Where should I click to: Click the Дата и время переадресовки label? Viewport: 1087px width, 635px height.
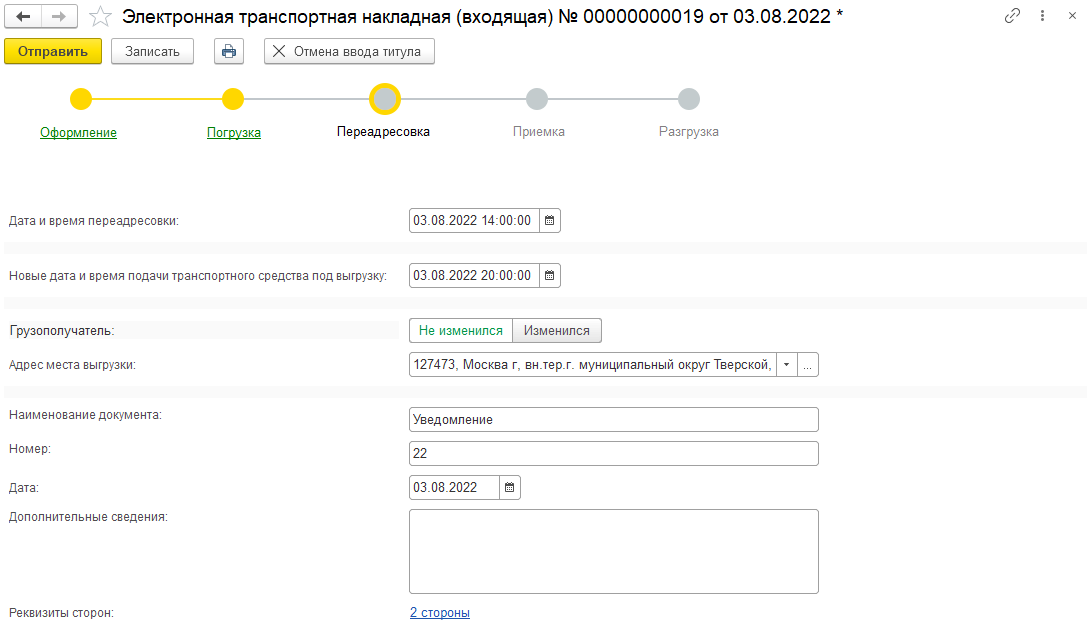(94, 221)
